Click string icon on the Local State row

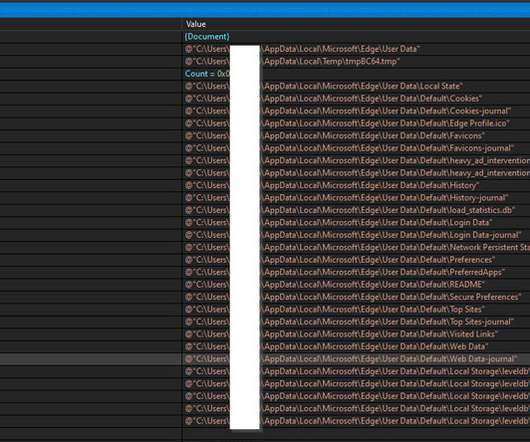(189, 86)
